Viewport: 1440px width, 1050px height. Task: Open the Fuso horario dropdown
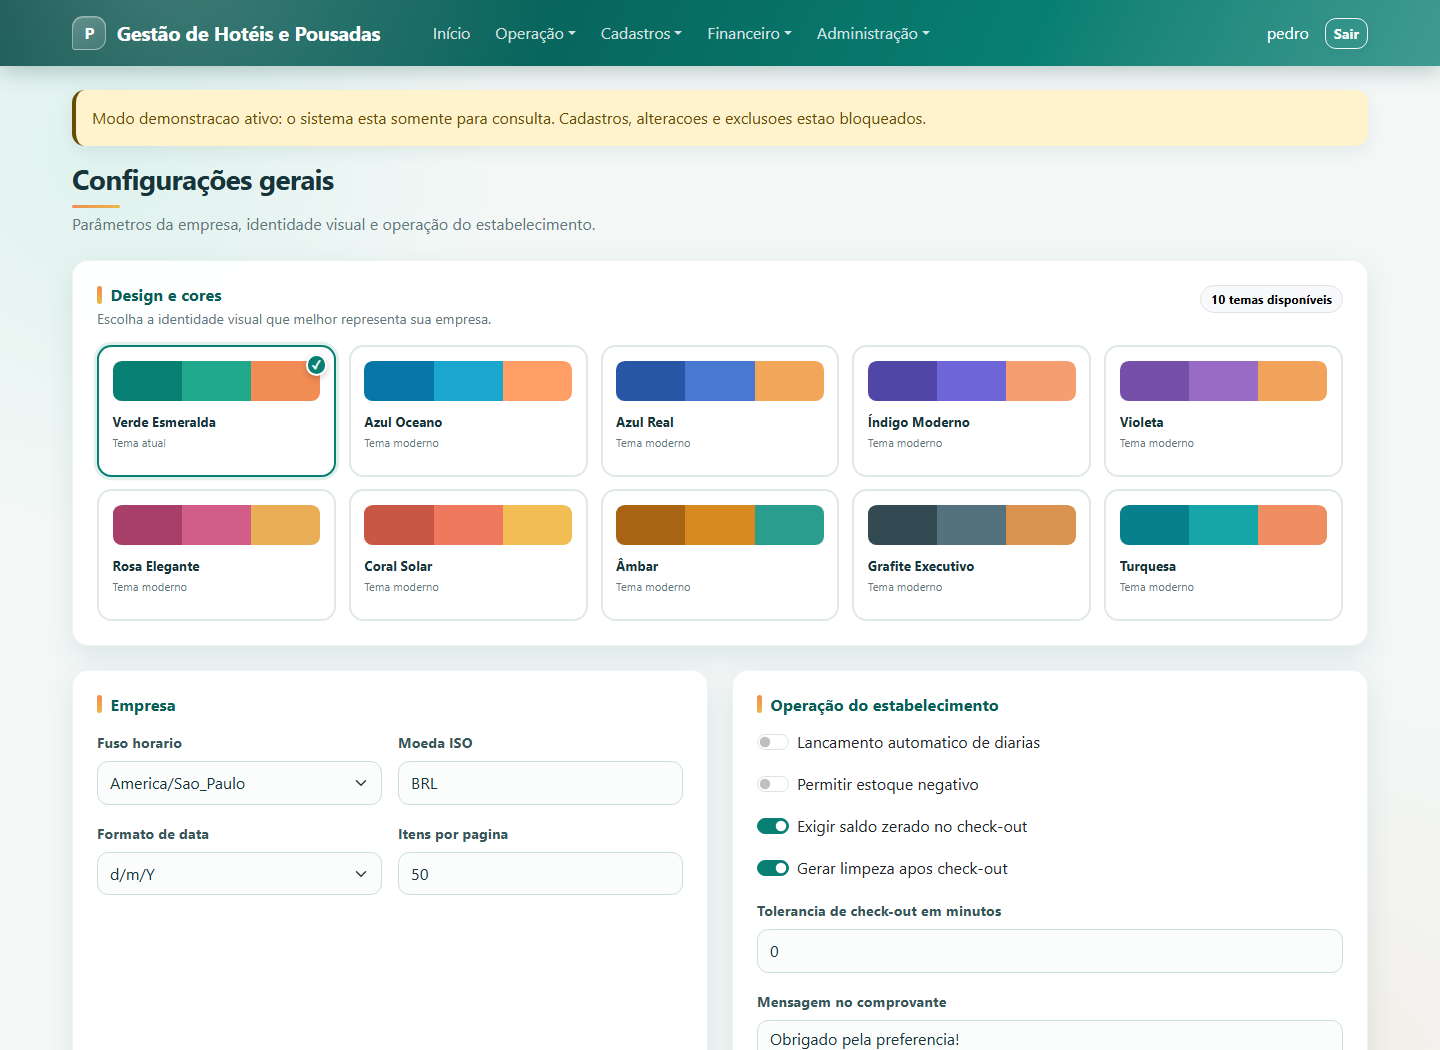[x=239, y=783]
